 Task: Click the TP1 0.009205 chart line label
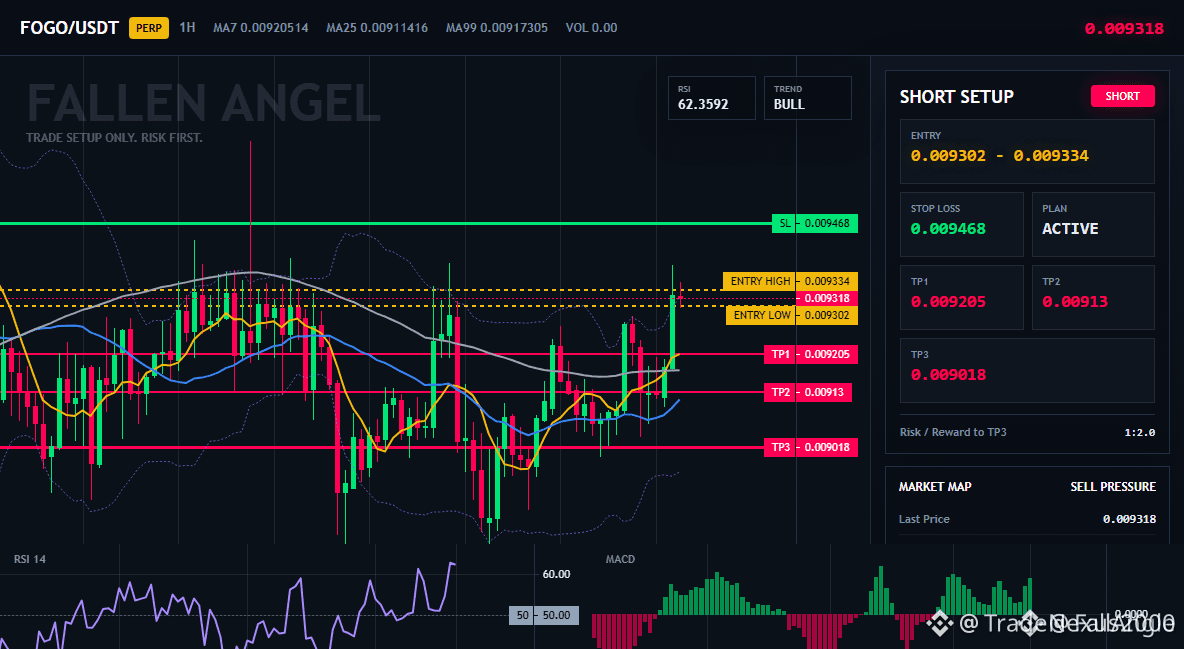pos(810,354)
